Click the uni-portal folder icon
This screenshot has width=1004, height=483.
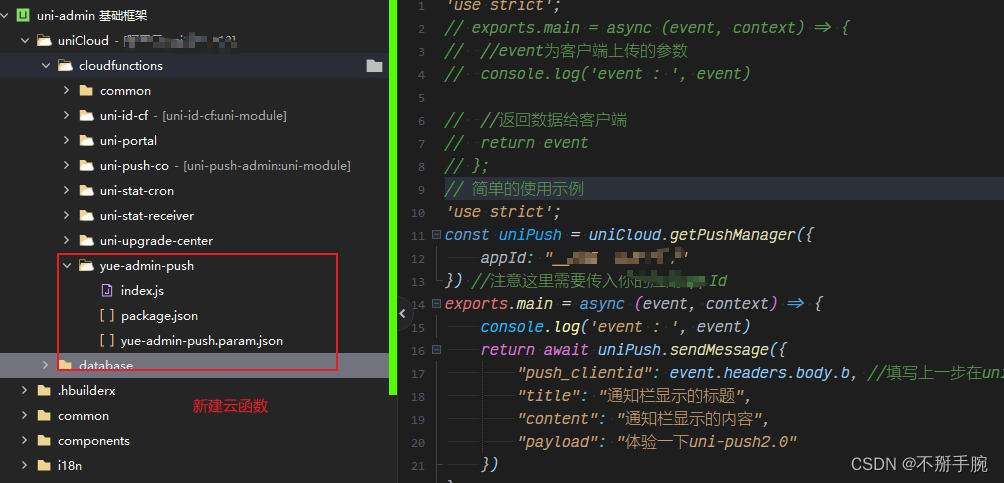click(85, 141)
